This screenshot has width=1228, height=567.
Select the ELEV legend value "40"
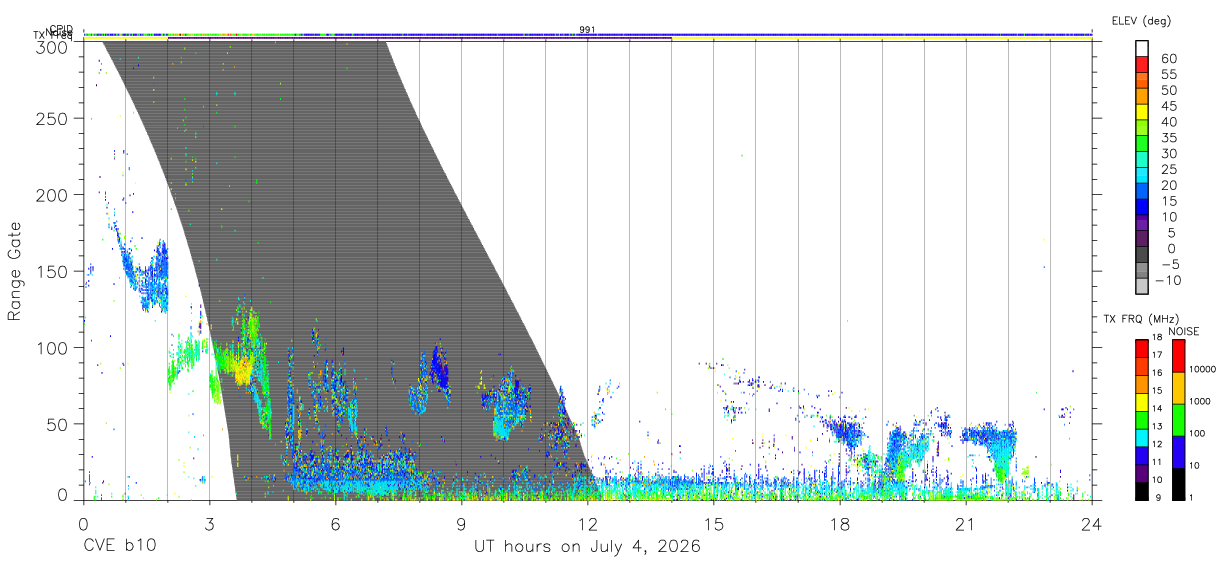click(x=1169, y=122)
